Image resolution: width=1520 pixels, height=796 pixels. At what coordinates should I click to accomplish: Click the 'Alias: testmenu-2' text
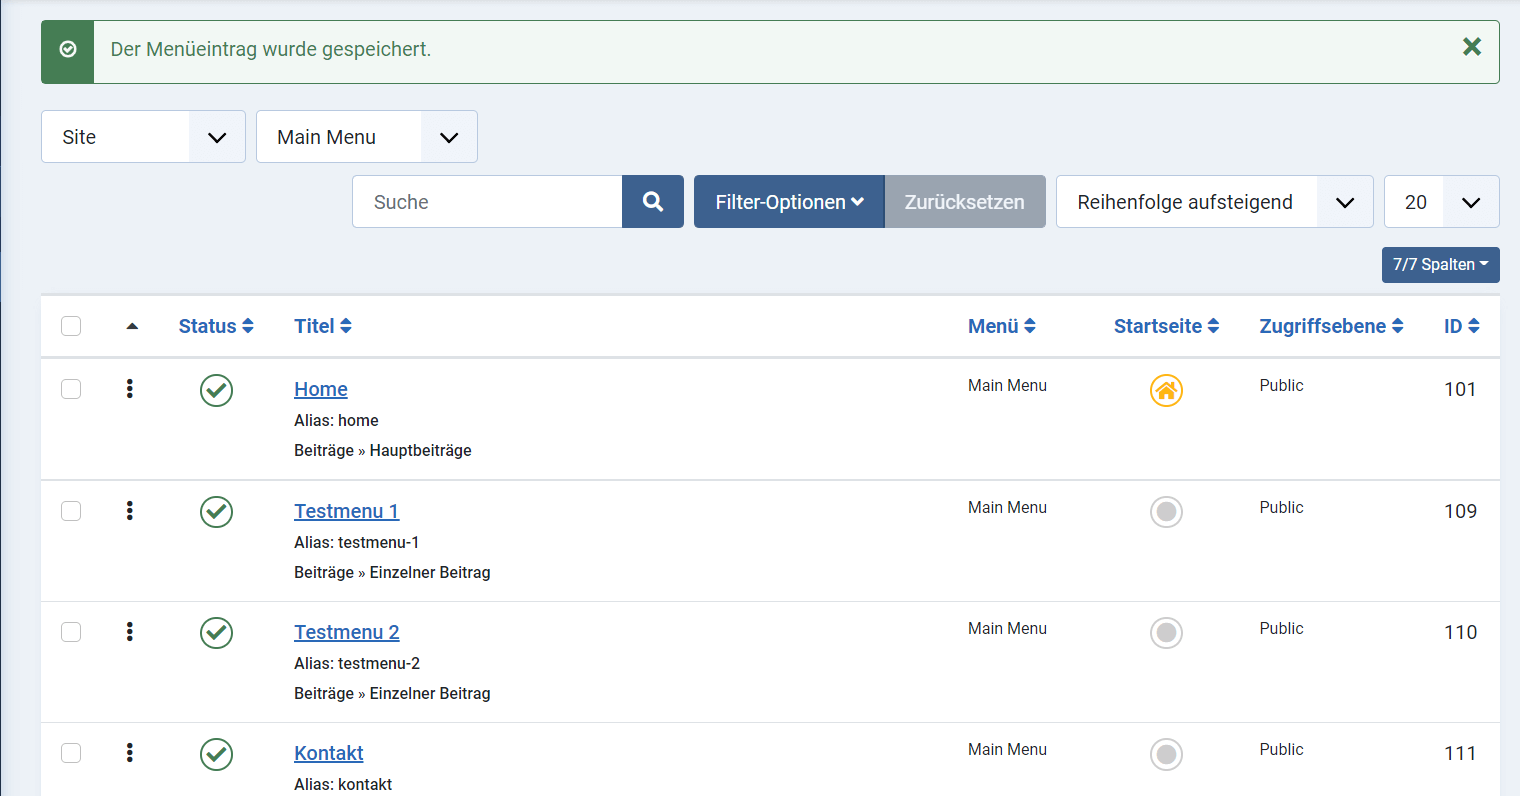pos(357,664)
